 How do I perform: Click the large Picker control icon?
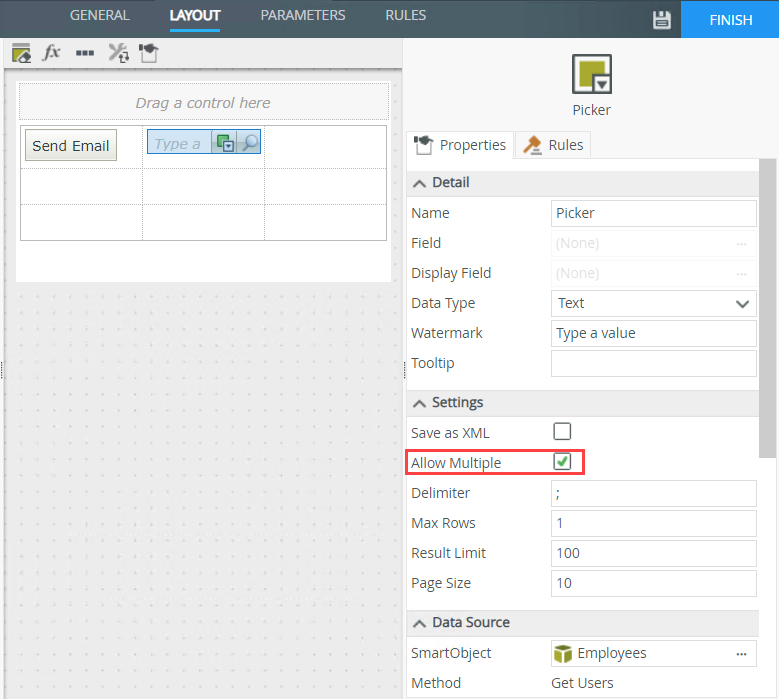pos(592,74)
